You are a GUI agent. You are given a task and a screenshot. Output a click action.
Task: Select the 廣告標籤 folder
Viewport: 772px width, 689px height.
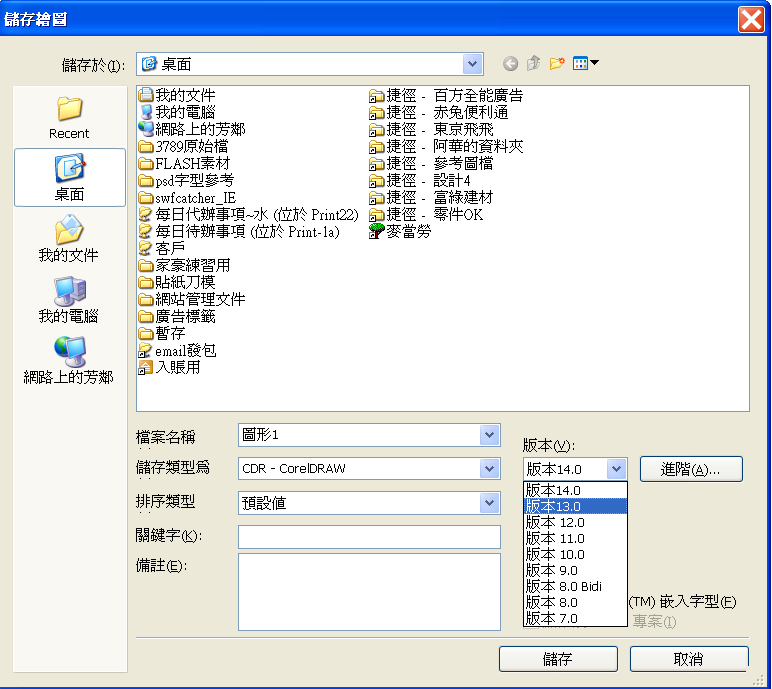point(177,317)
